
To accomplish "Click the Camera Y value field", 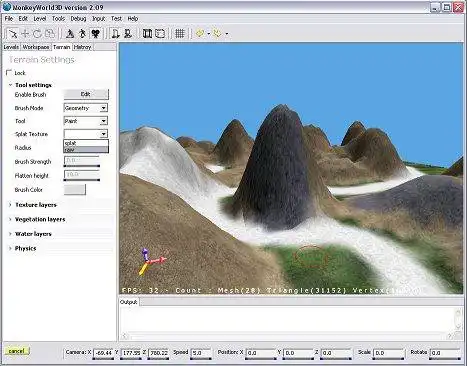I will (131, 353).
